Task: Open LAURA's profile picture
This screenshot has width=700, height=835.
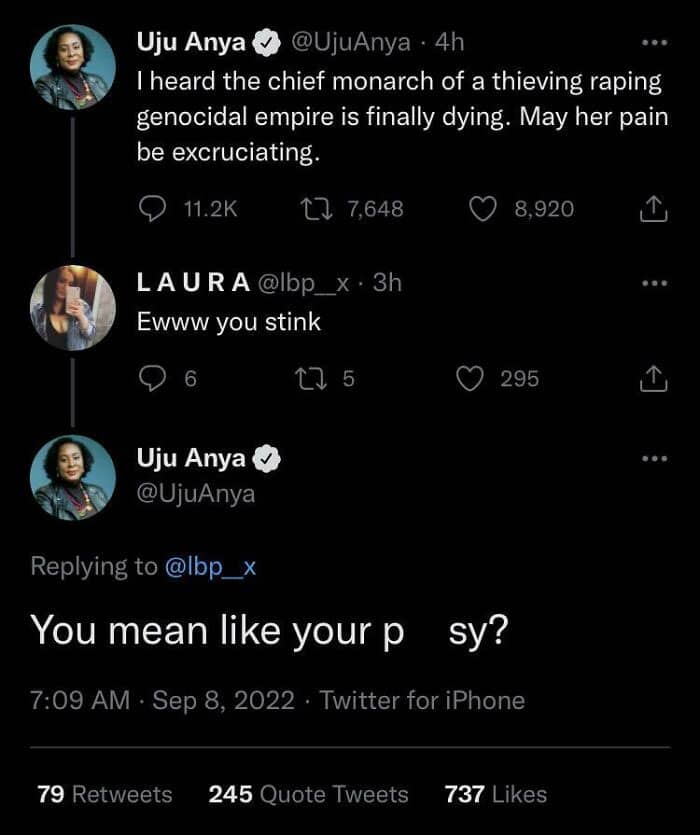Action: 72,307
